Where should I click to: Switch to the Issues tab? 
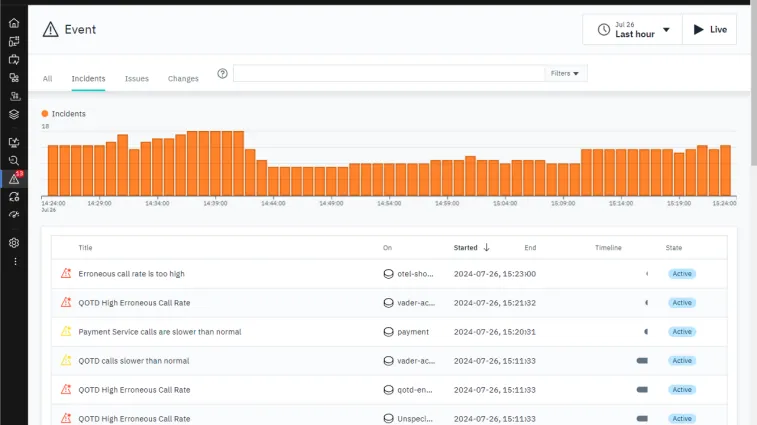pyautogui.click(x=137, y=78)
